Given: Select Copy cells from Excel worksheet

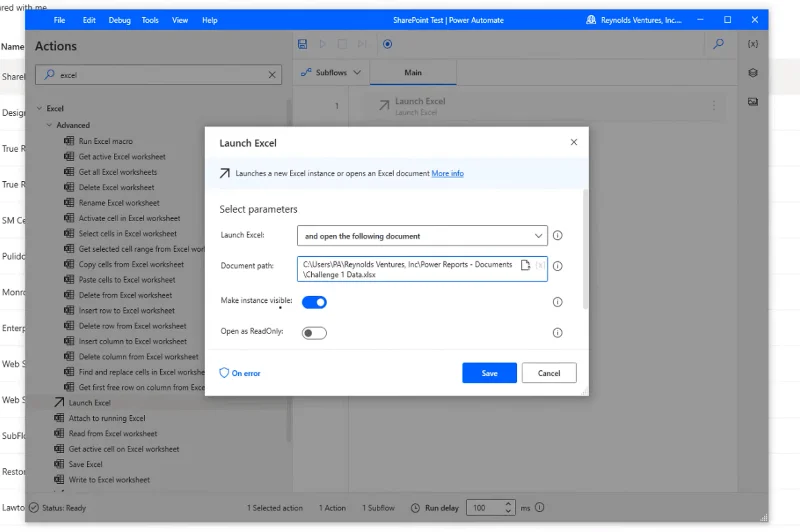Looking at the screenshot, I should coord(131,264).
